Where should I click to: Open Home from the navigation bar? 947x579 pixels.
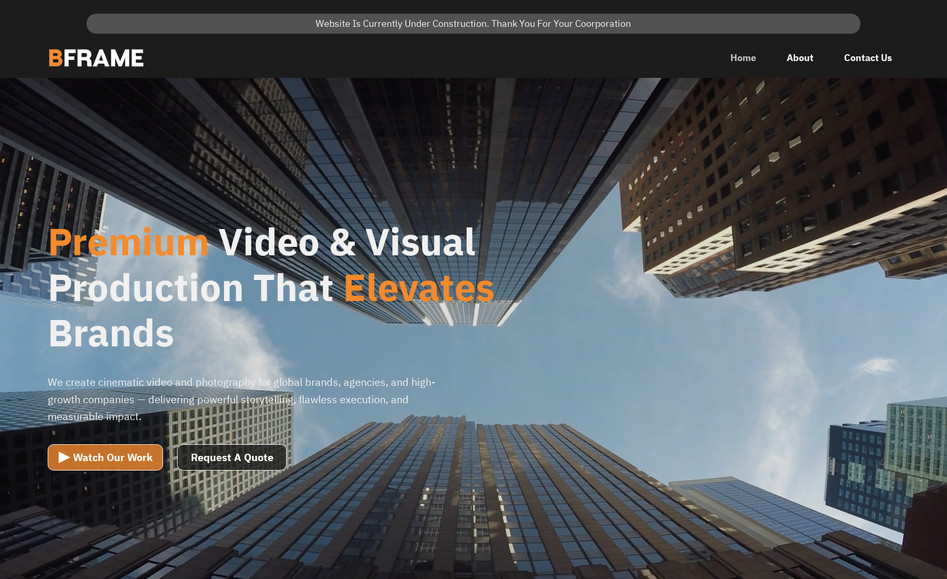tap(742, 58)
